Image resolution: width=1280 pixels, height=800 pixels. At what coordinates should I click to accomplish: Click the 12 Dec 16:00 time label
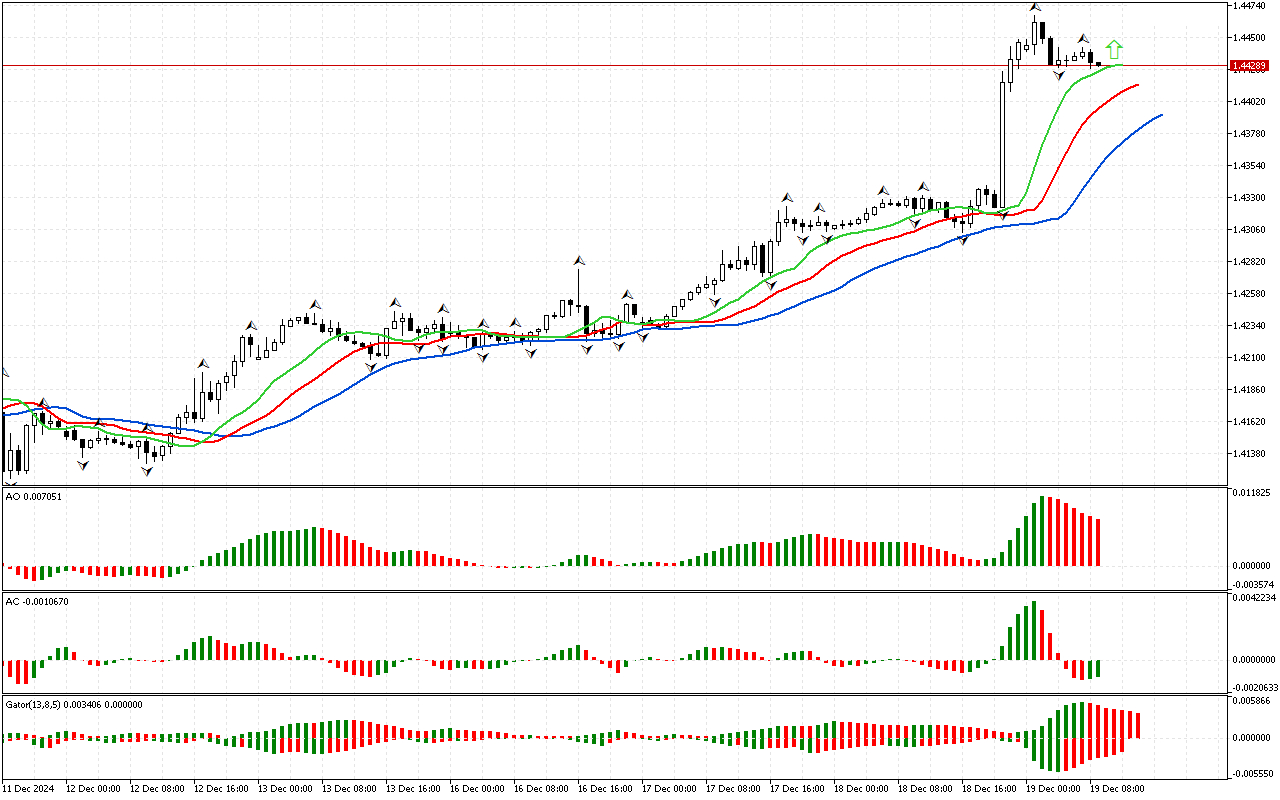pyautogui.click(x=221, y=789)
